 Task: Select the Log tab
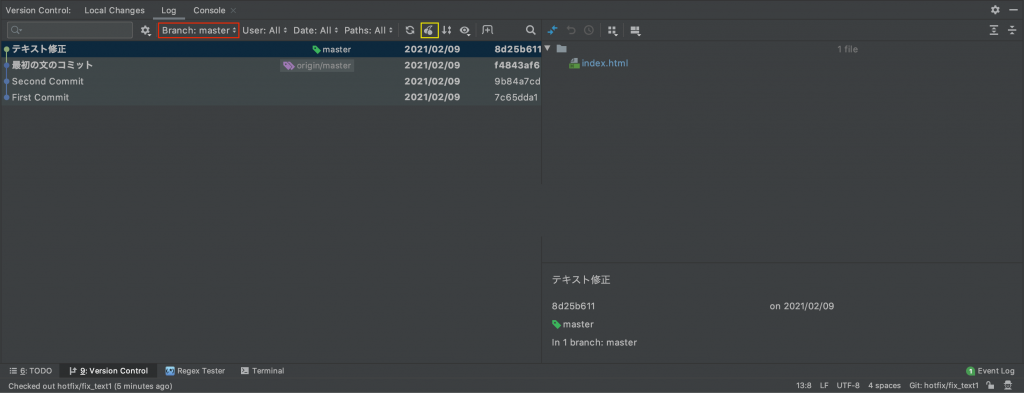pos(169,10)
